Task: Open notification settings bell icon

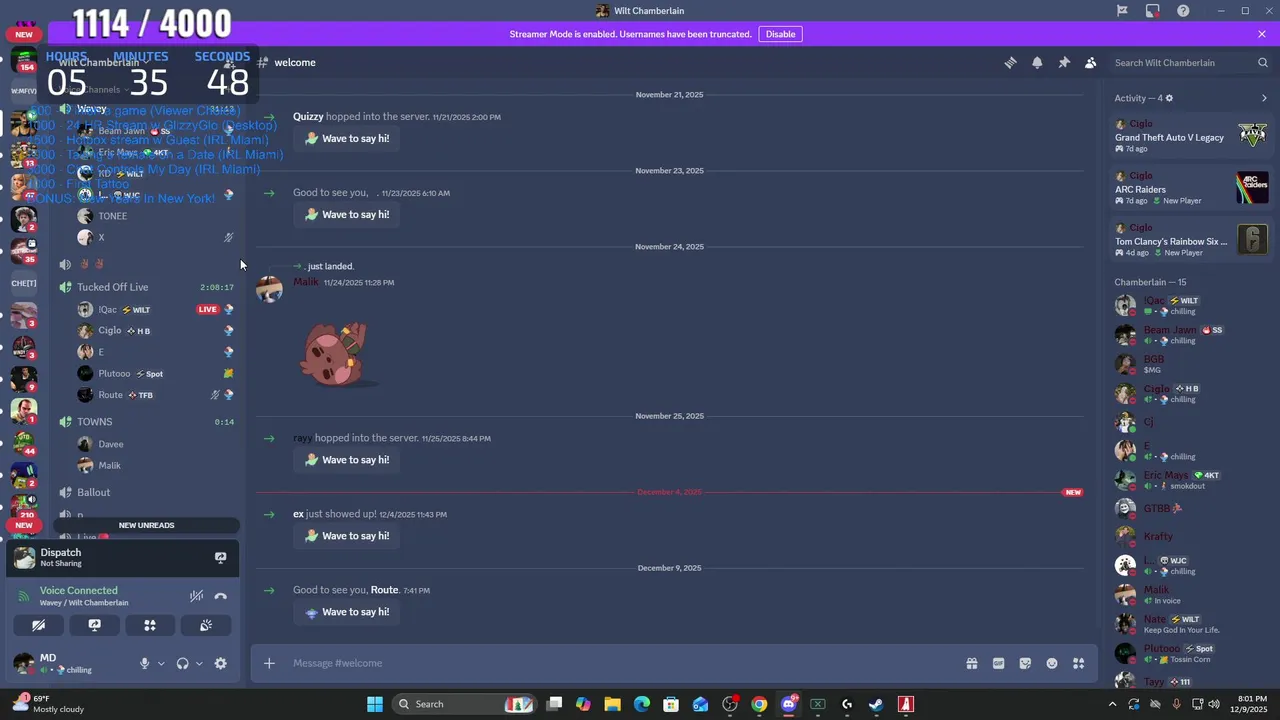Action: [1037, 62]
